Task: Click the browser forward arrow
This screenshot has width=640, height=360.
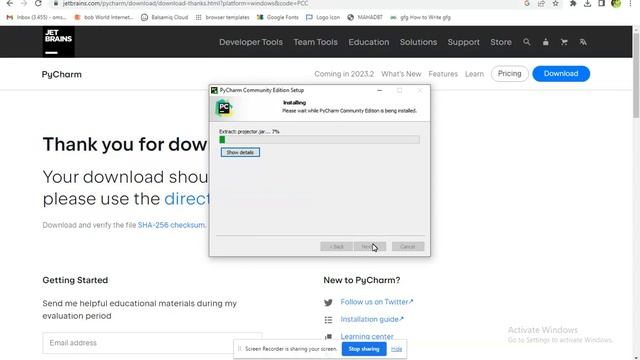Action: point(24,3)
